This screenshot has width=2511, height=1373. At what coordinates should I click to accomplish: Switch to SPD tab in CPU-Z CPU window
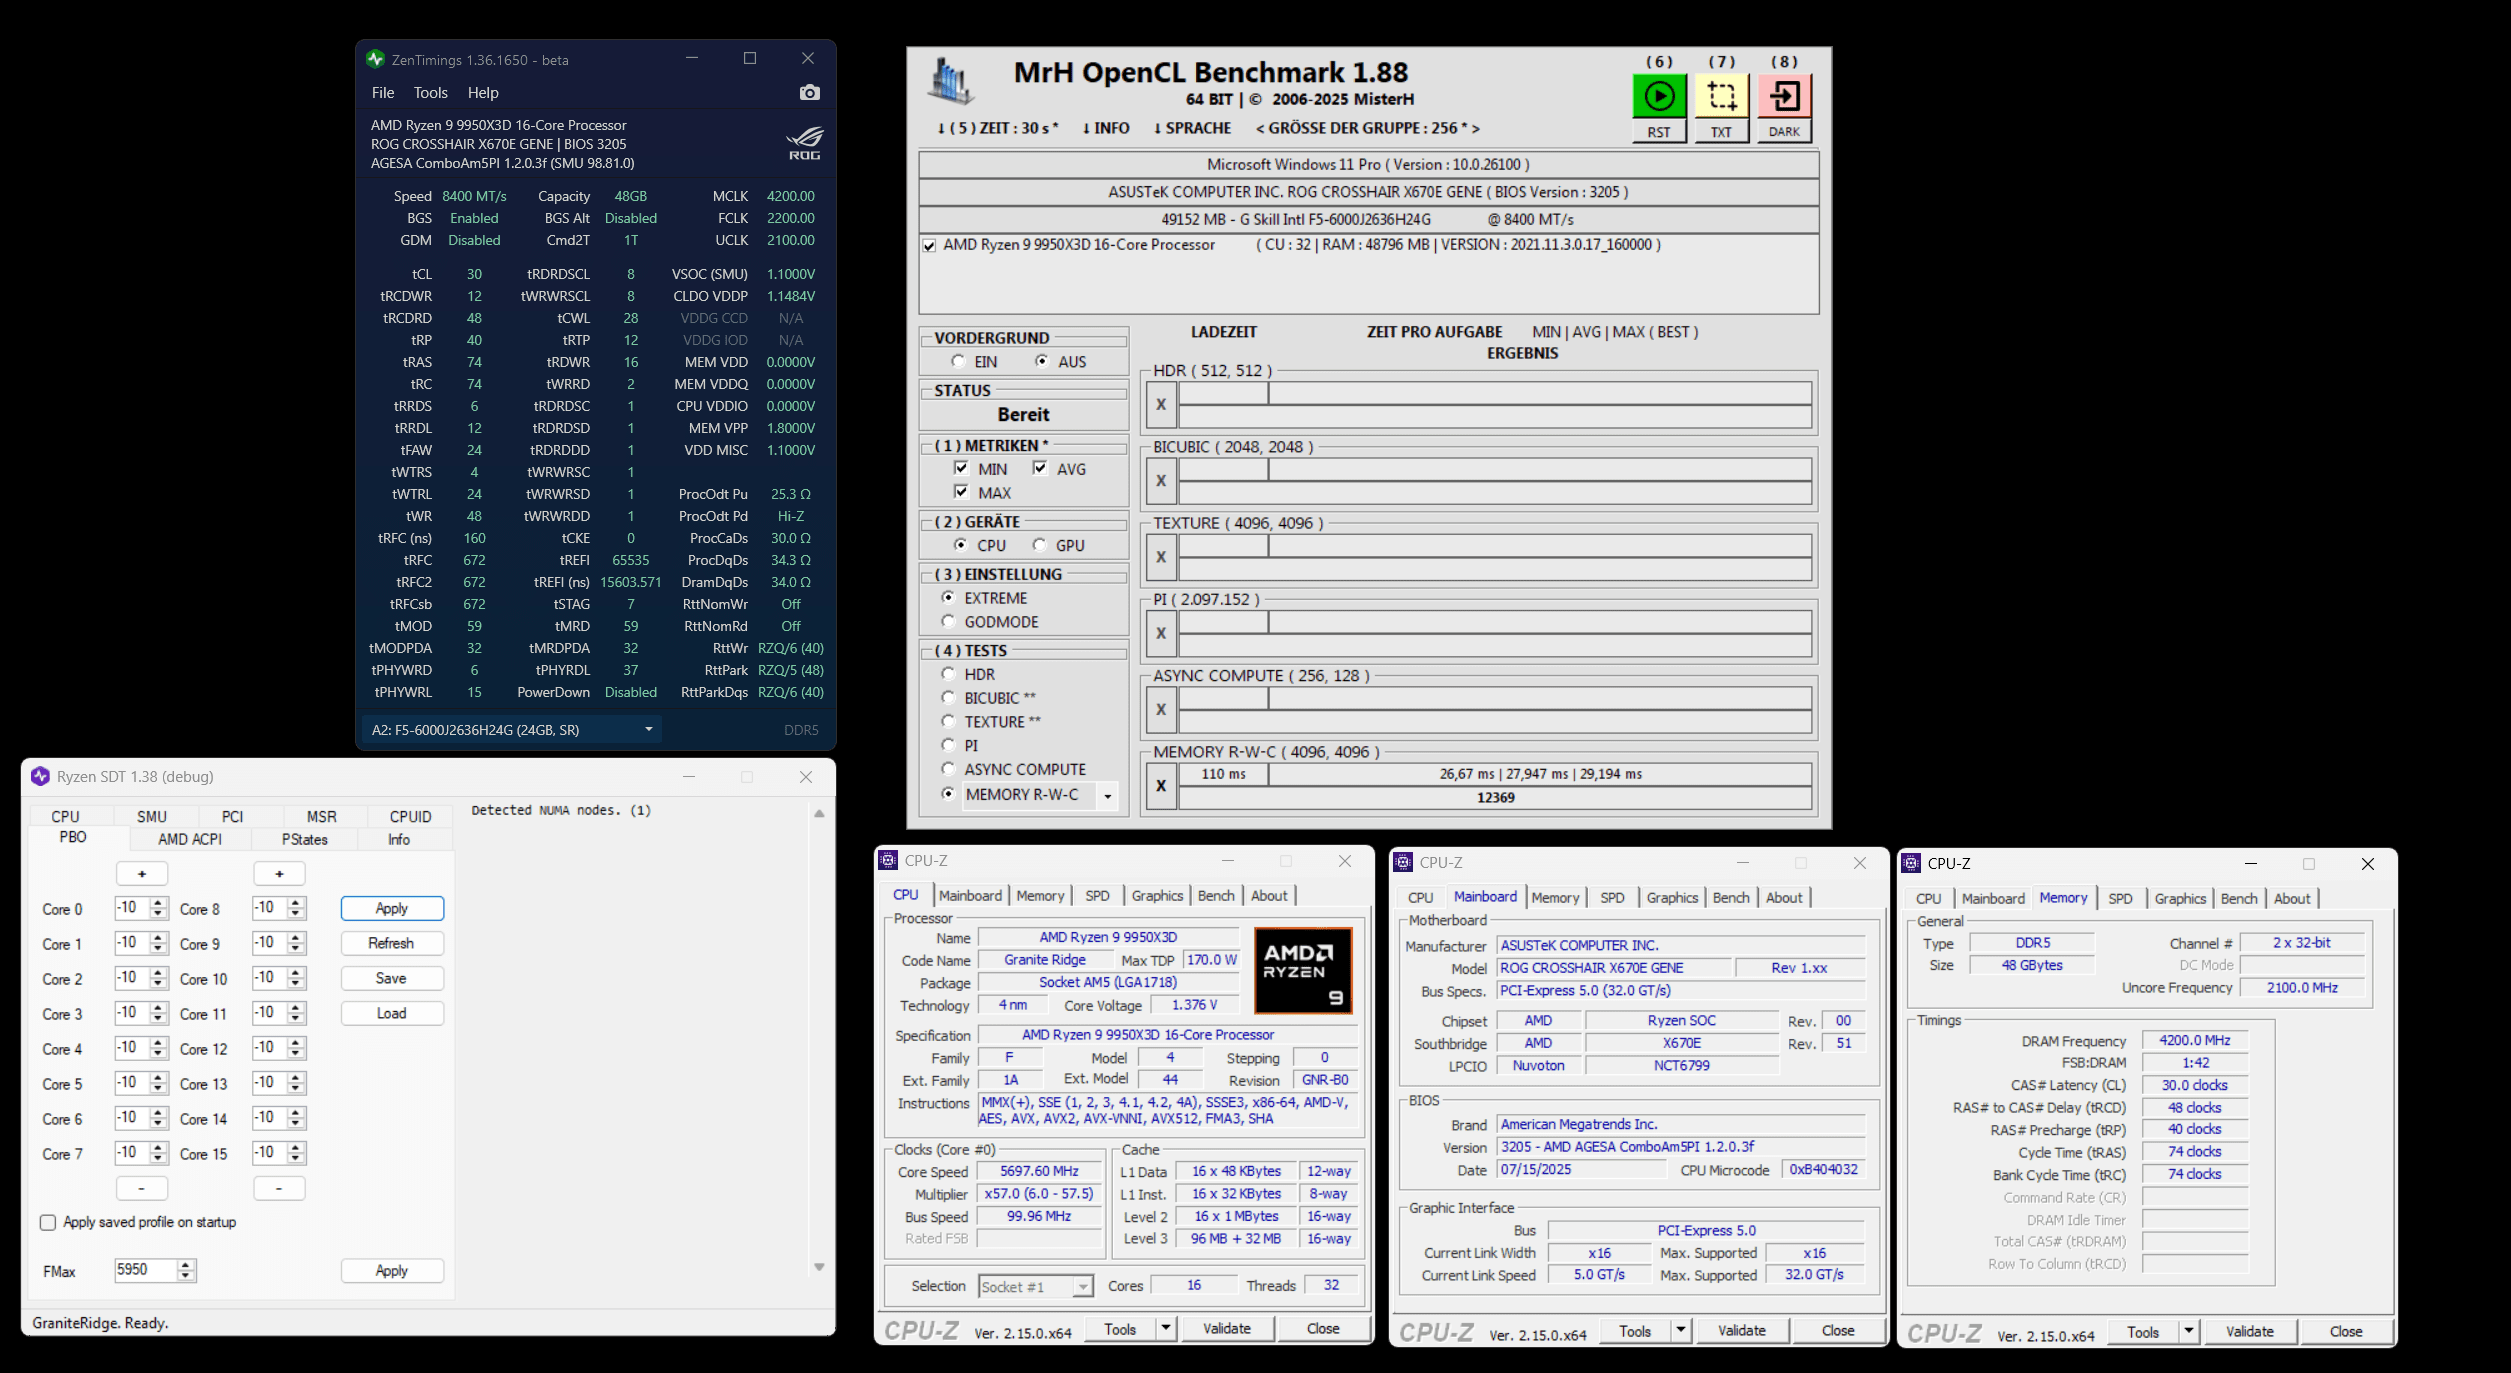tap(1097, 896)
